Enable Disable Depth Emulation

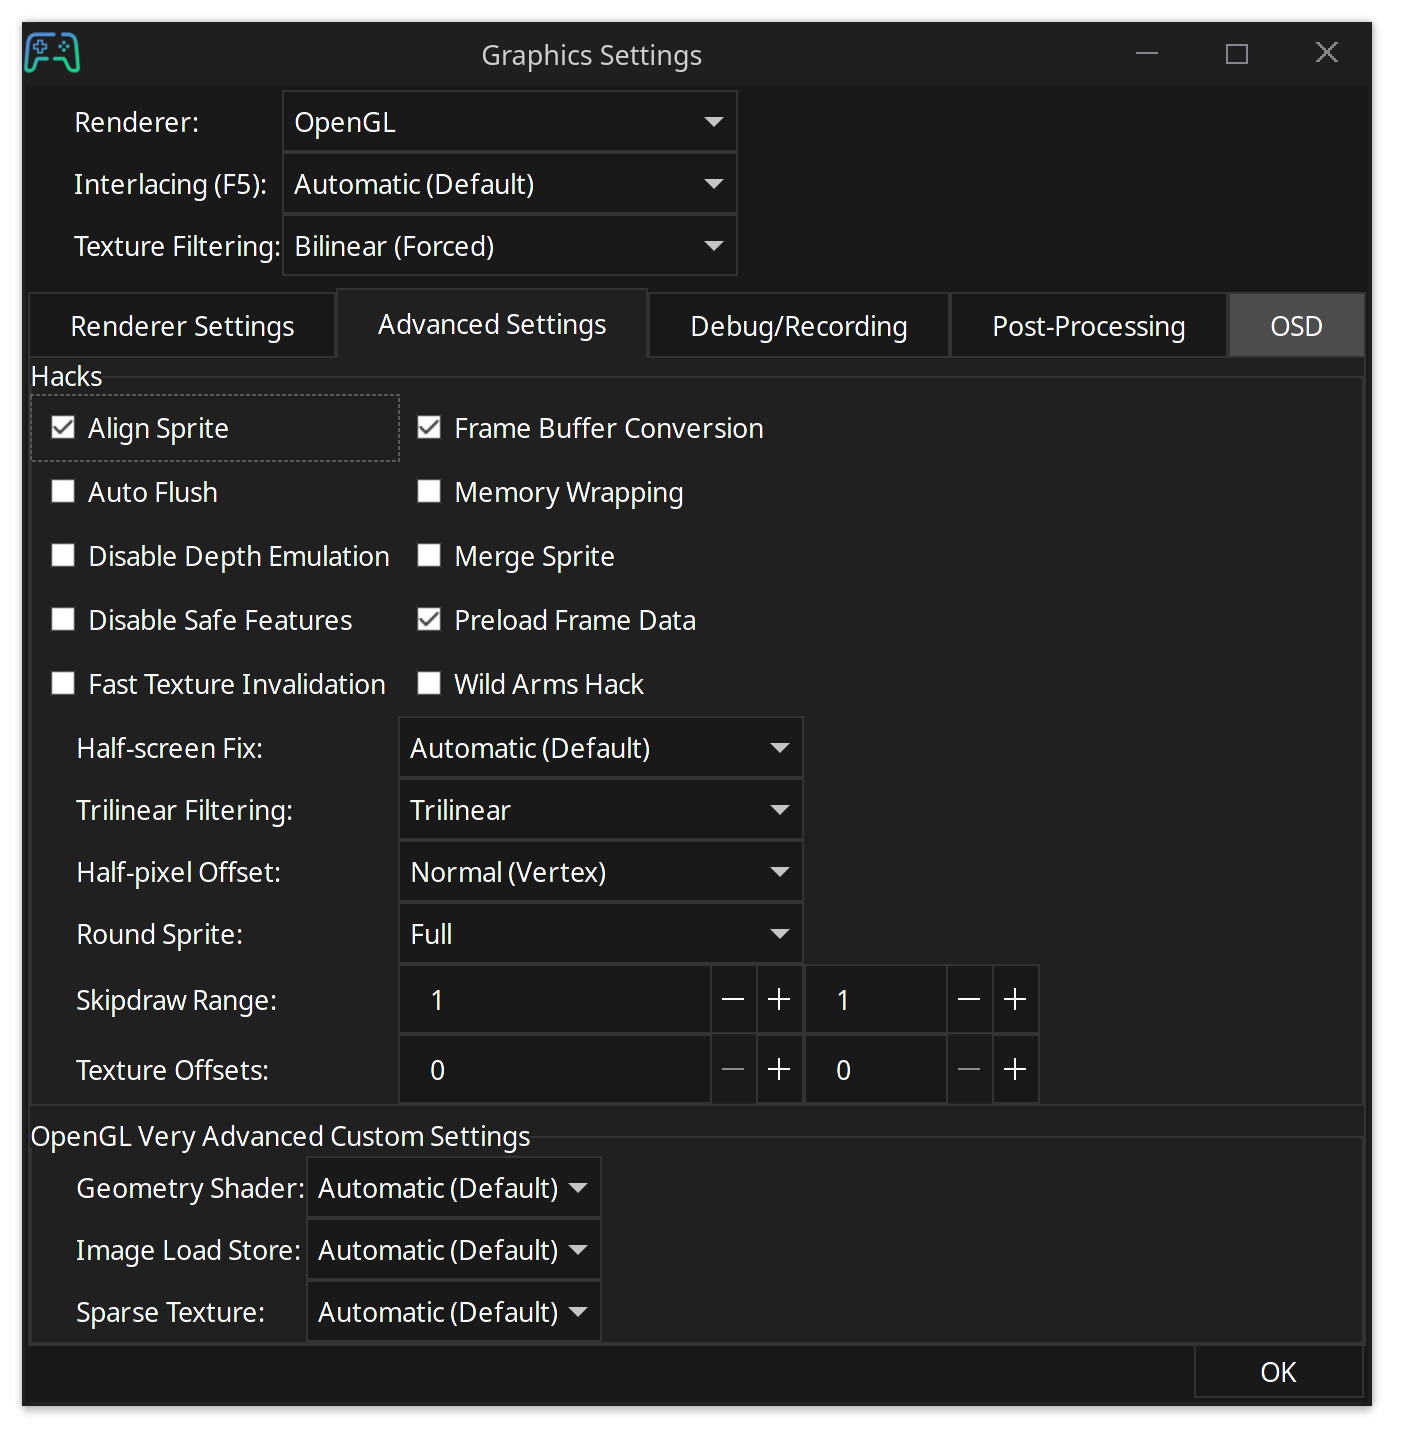(63, 555)
